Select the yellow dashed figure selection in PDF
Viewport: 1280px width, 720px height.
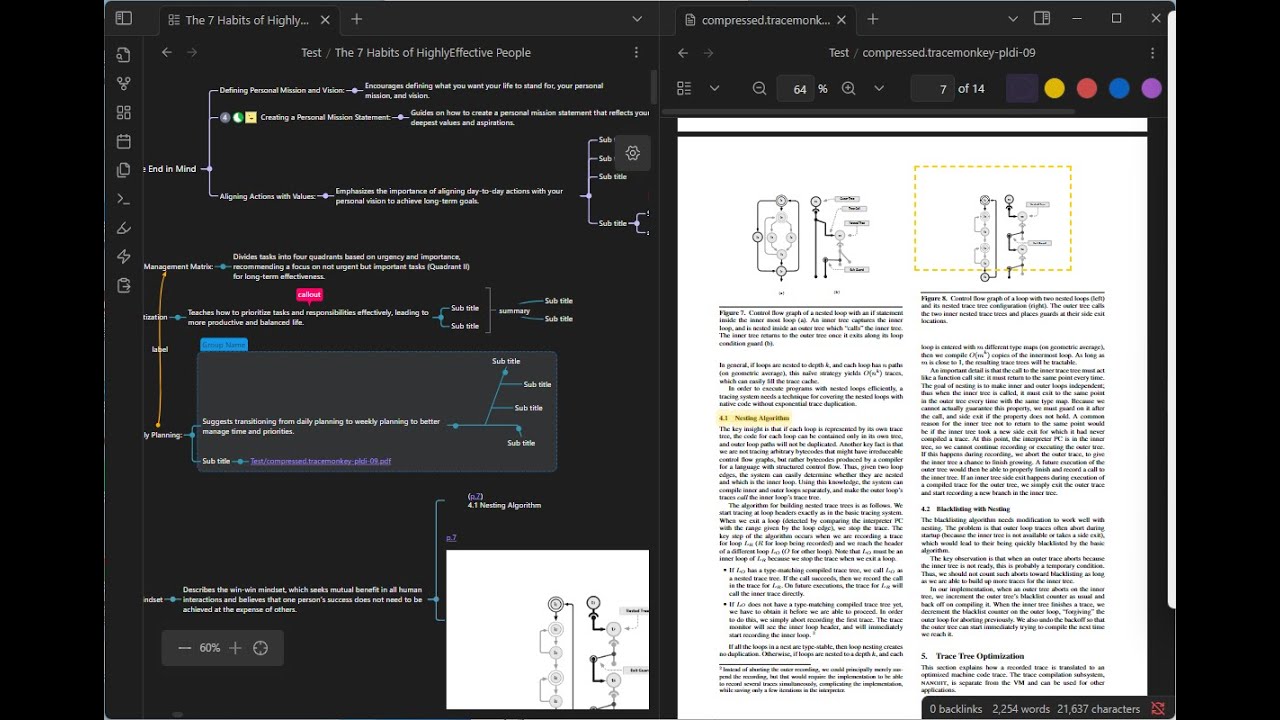point(992,218)
